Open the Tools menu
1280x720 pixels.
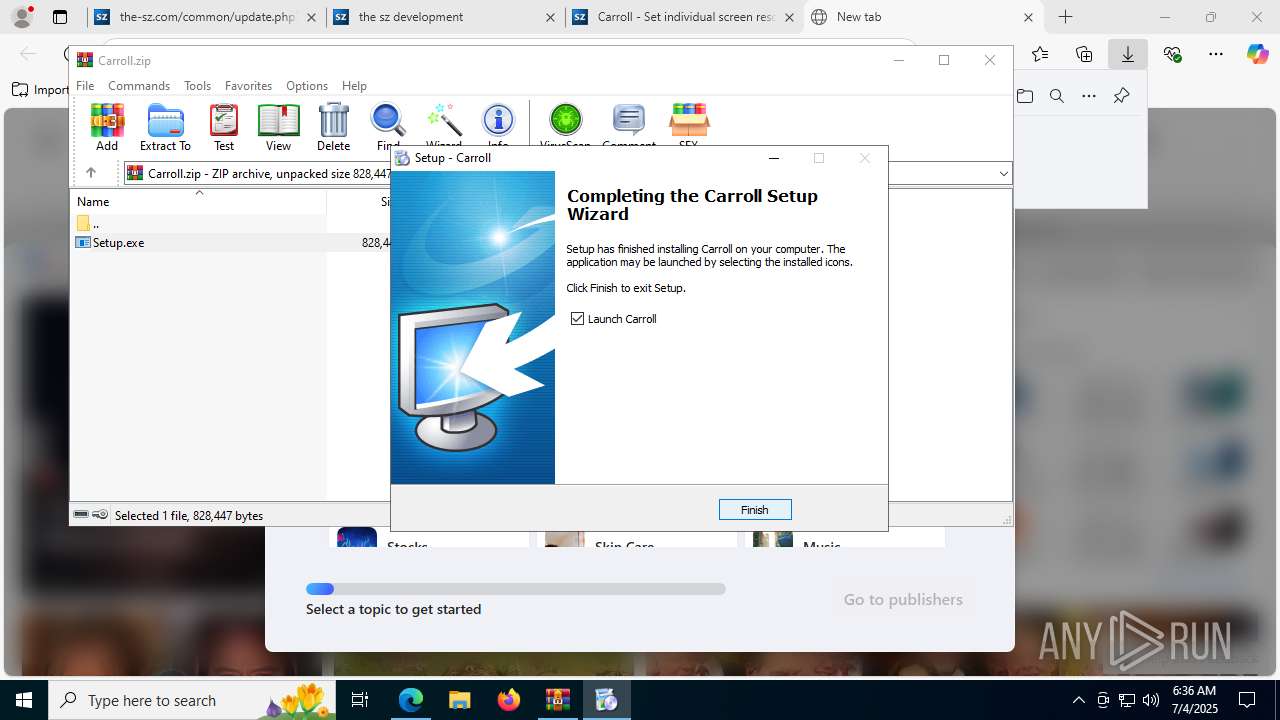click(x=197, y=86)
